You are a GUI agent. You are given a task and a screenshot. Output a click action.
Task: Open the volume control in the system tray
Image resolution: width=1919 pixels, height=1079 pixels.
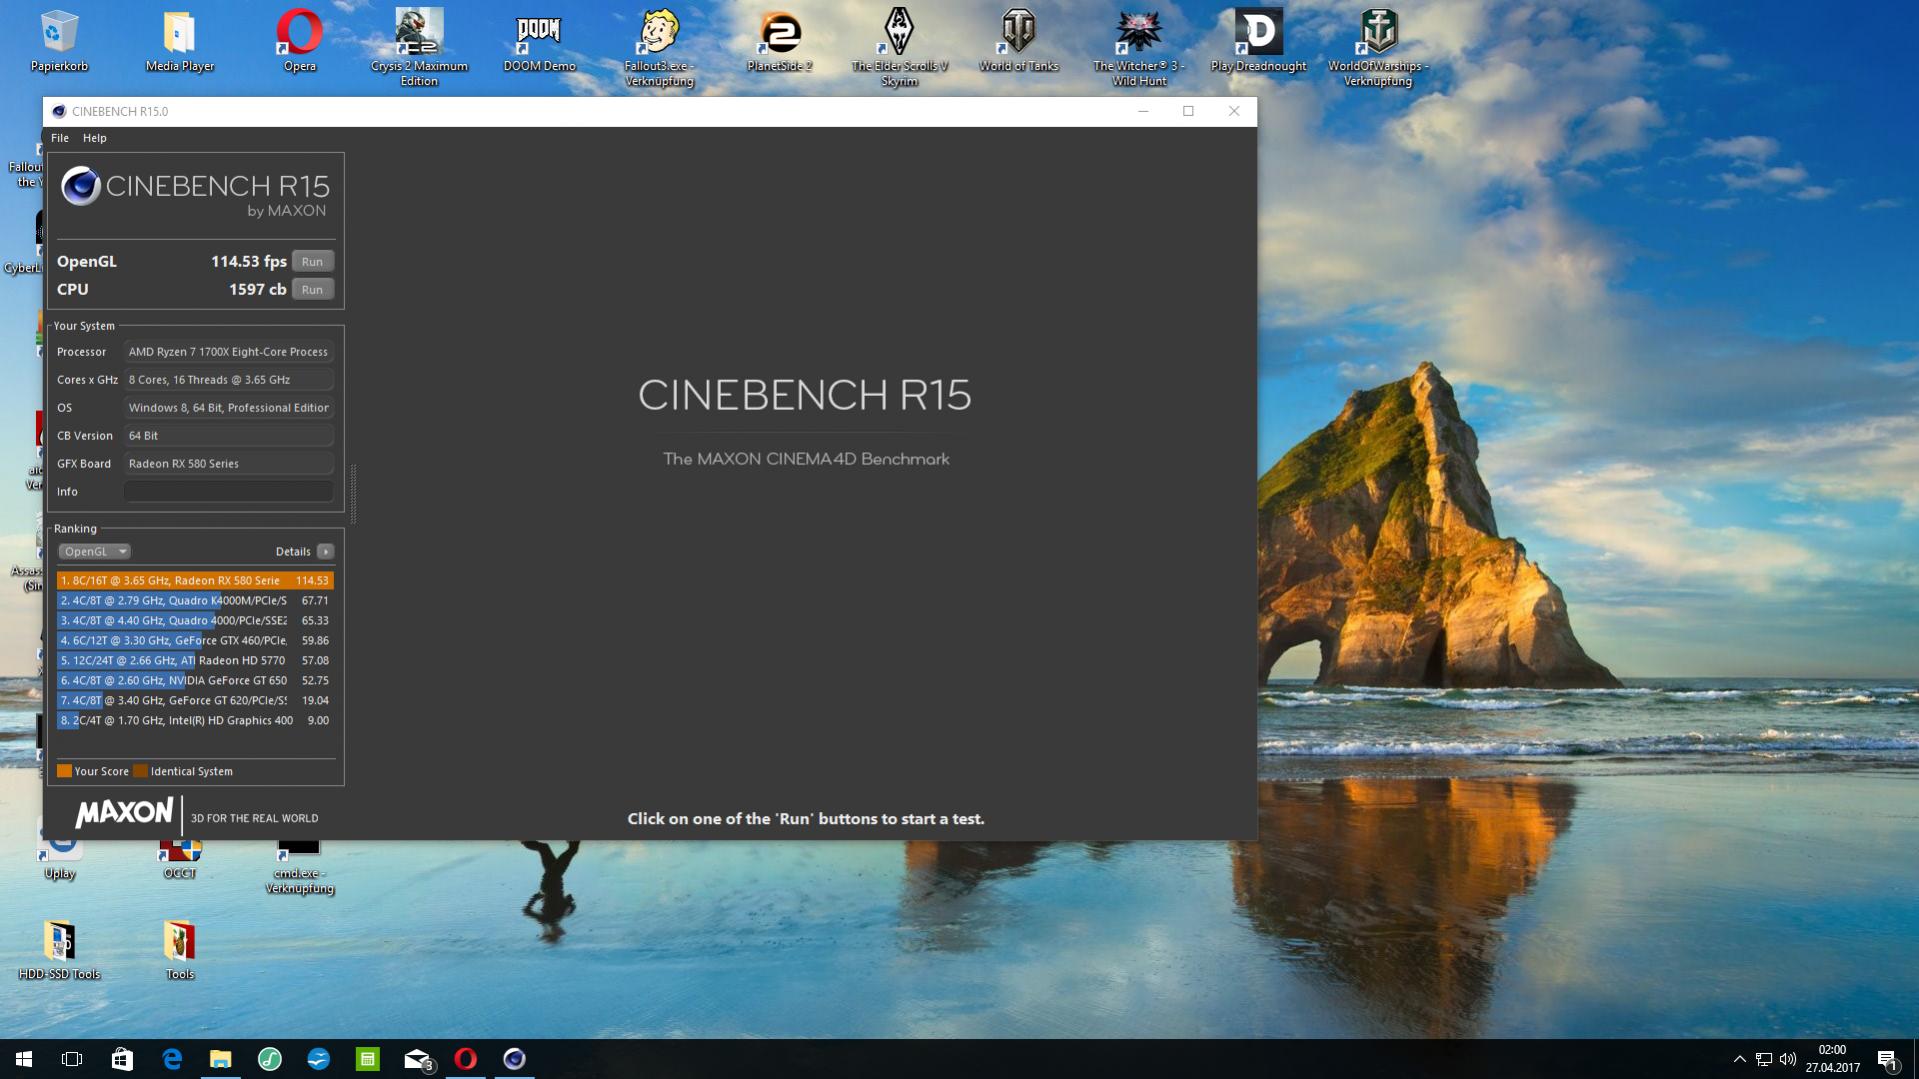coord(1788,1059)
